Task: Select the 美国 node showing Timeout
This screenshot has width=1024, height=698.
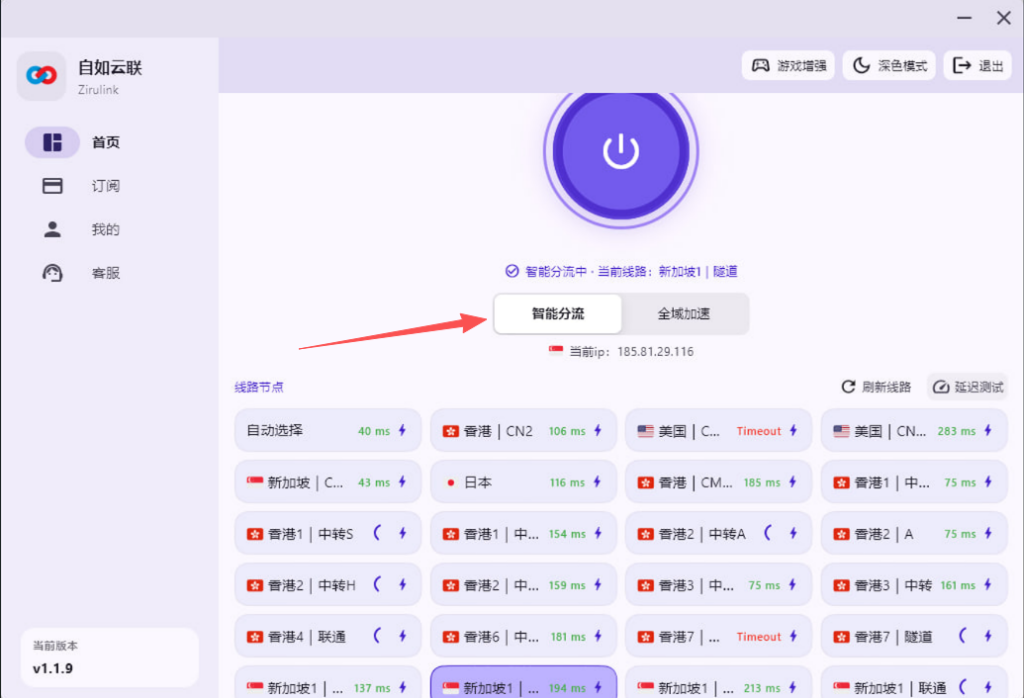Action: tap(718, 430)
